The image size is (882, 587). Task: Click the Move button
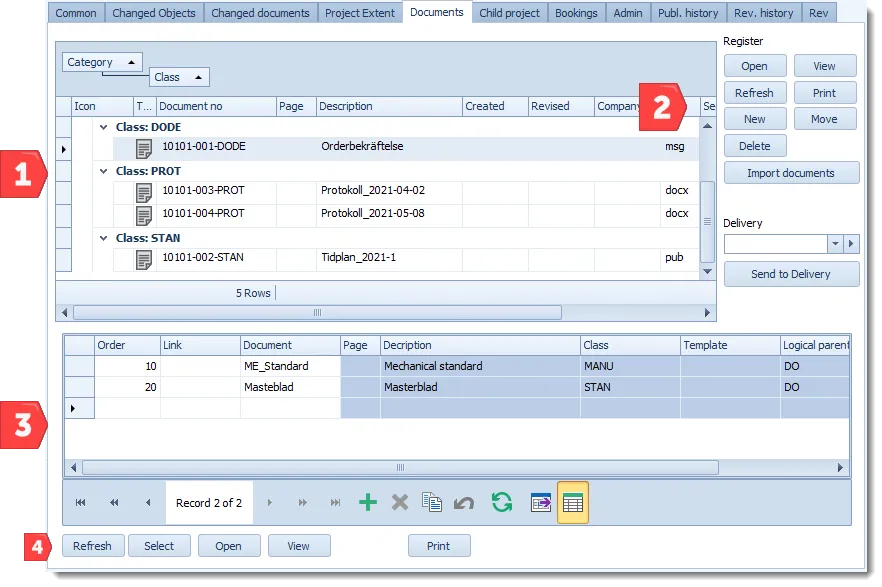click(825, 119)
